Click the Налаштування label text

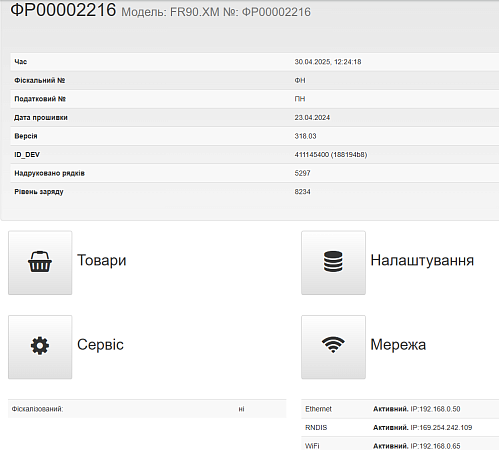422,260
